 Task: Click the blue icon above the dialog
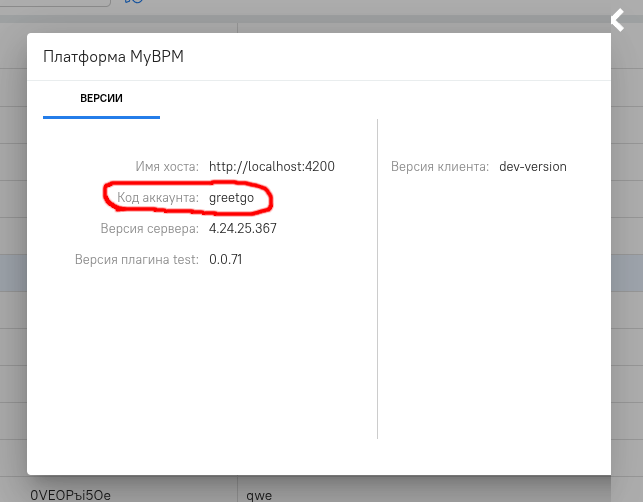[133, 3]
